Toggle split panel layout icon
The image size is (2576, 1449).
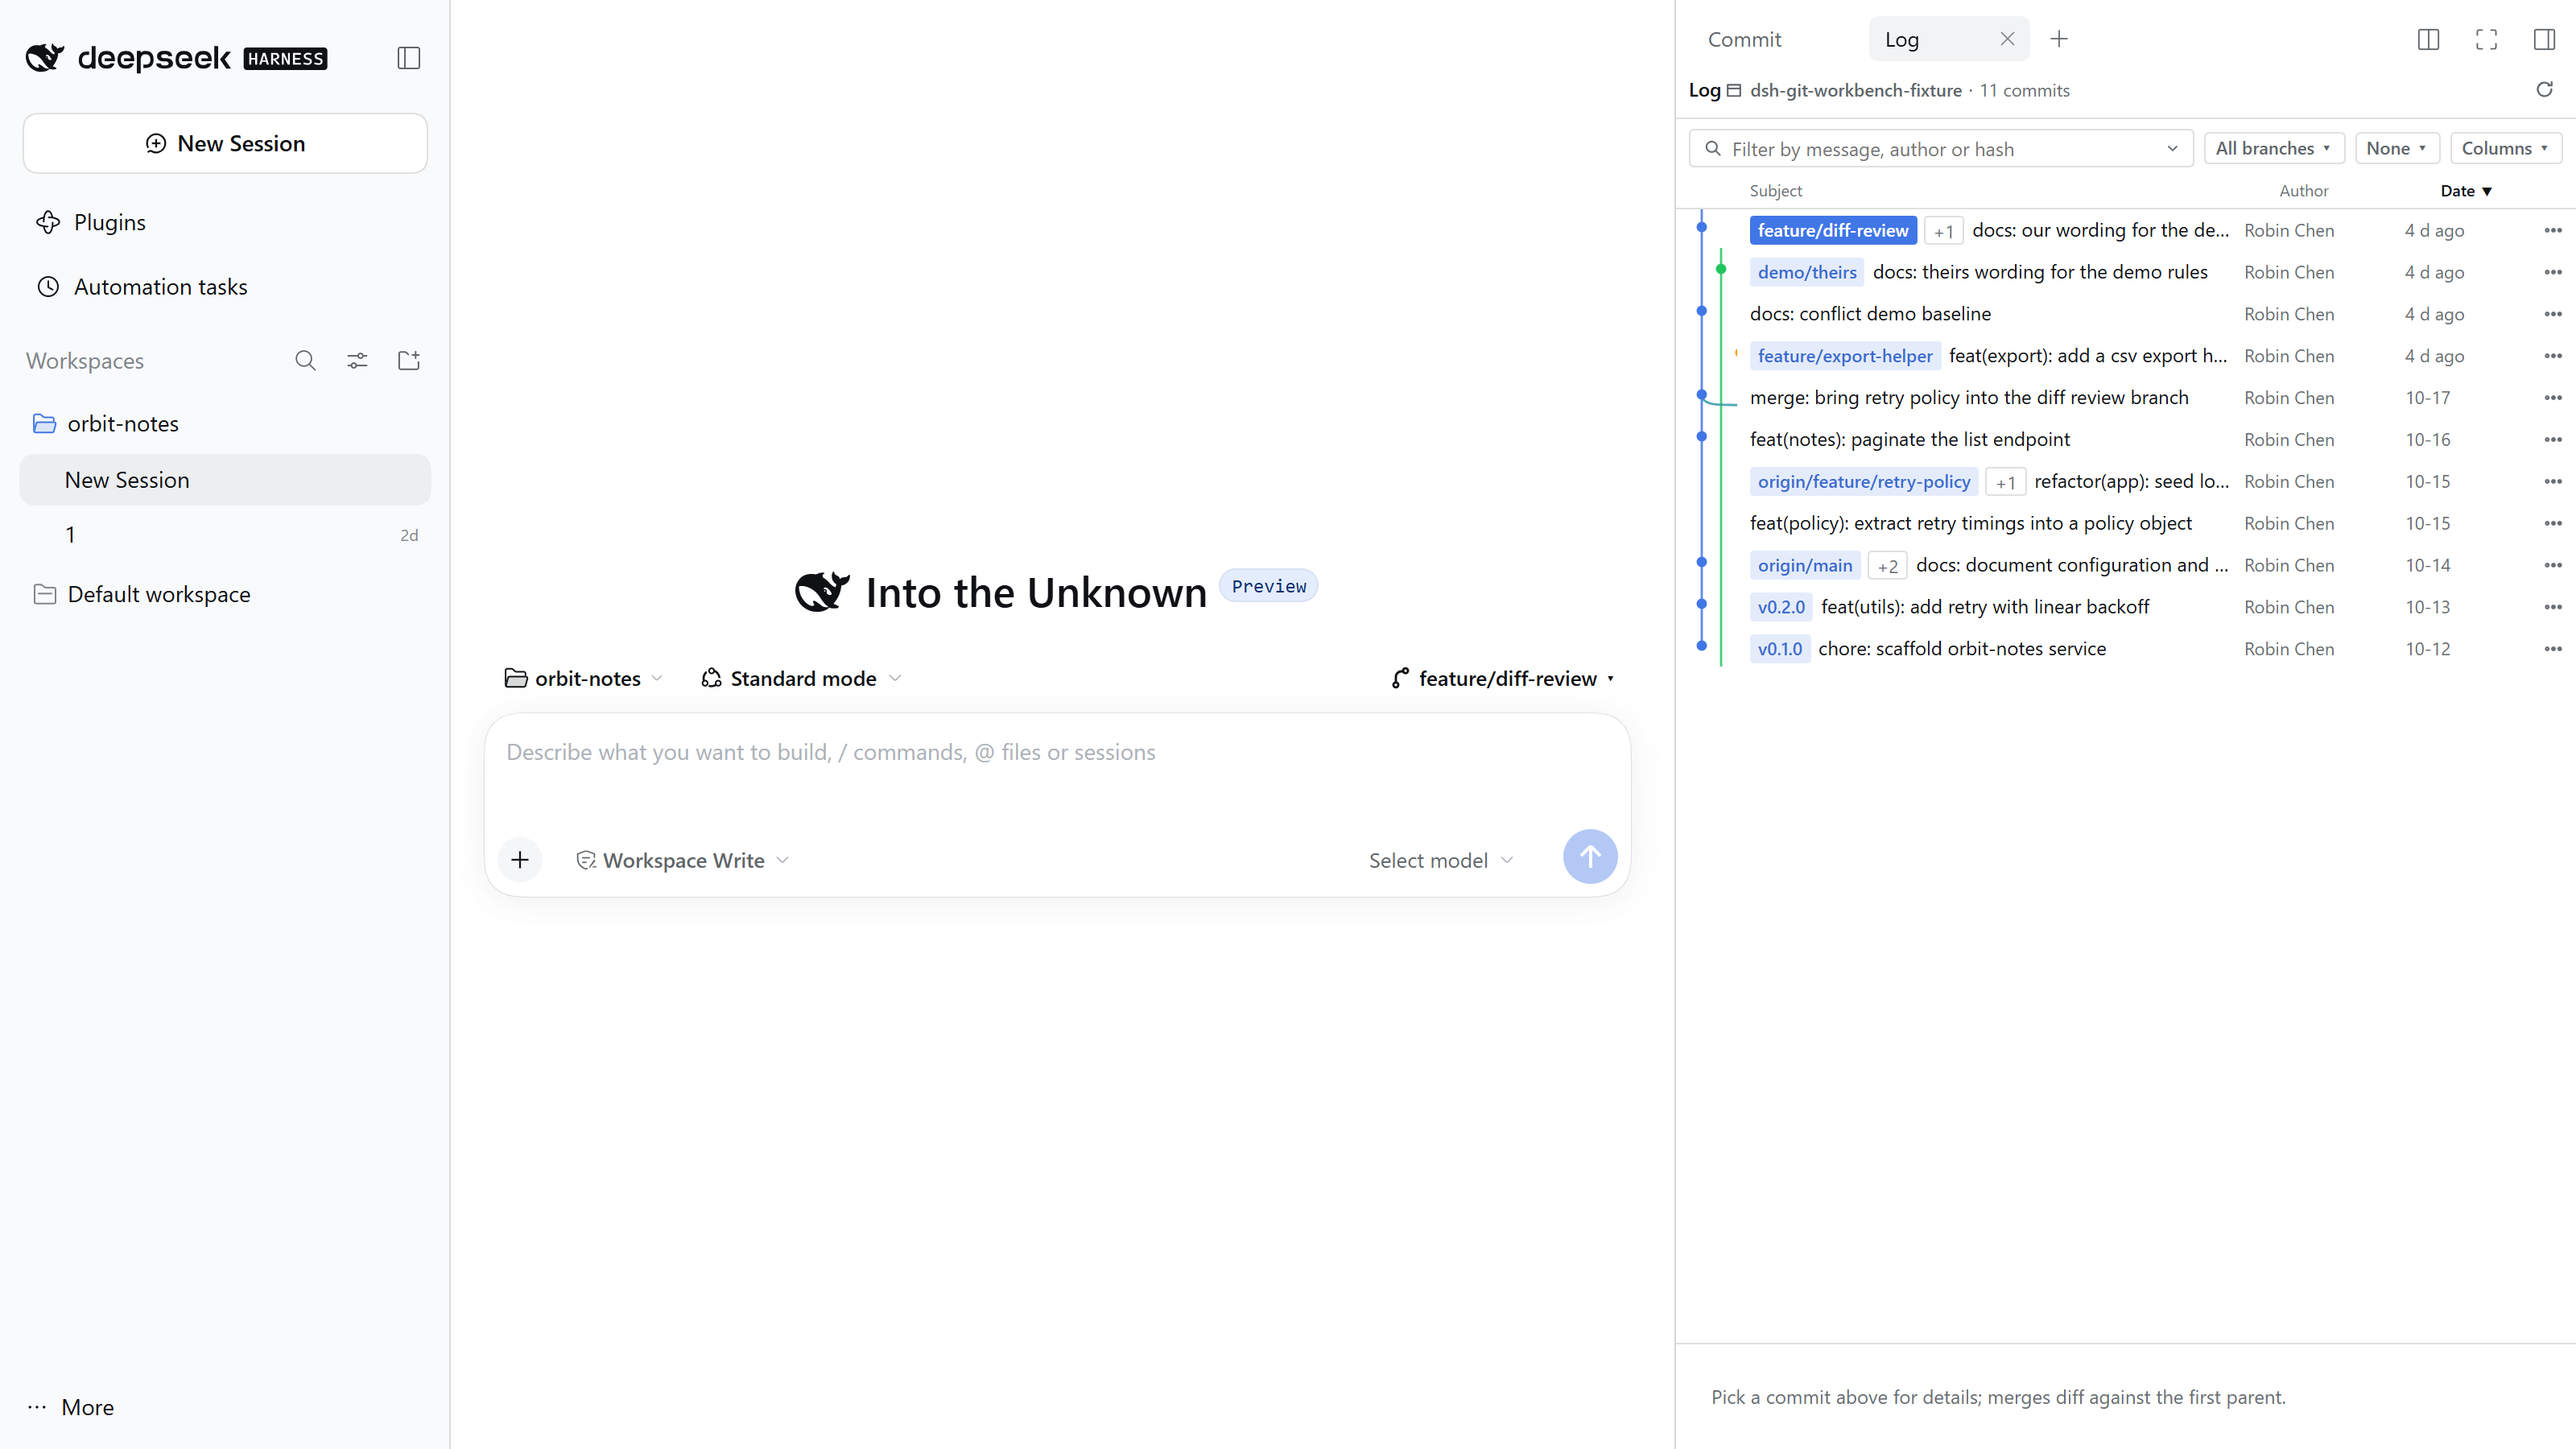2428,39
